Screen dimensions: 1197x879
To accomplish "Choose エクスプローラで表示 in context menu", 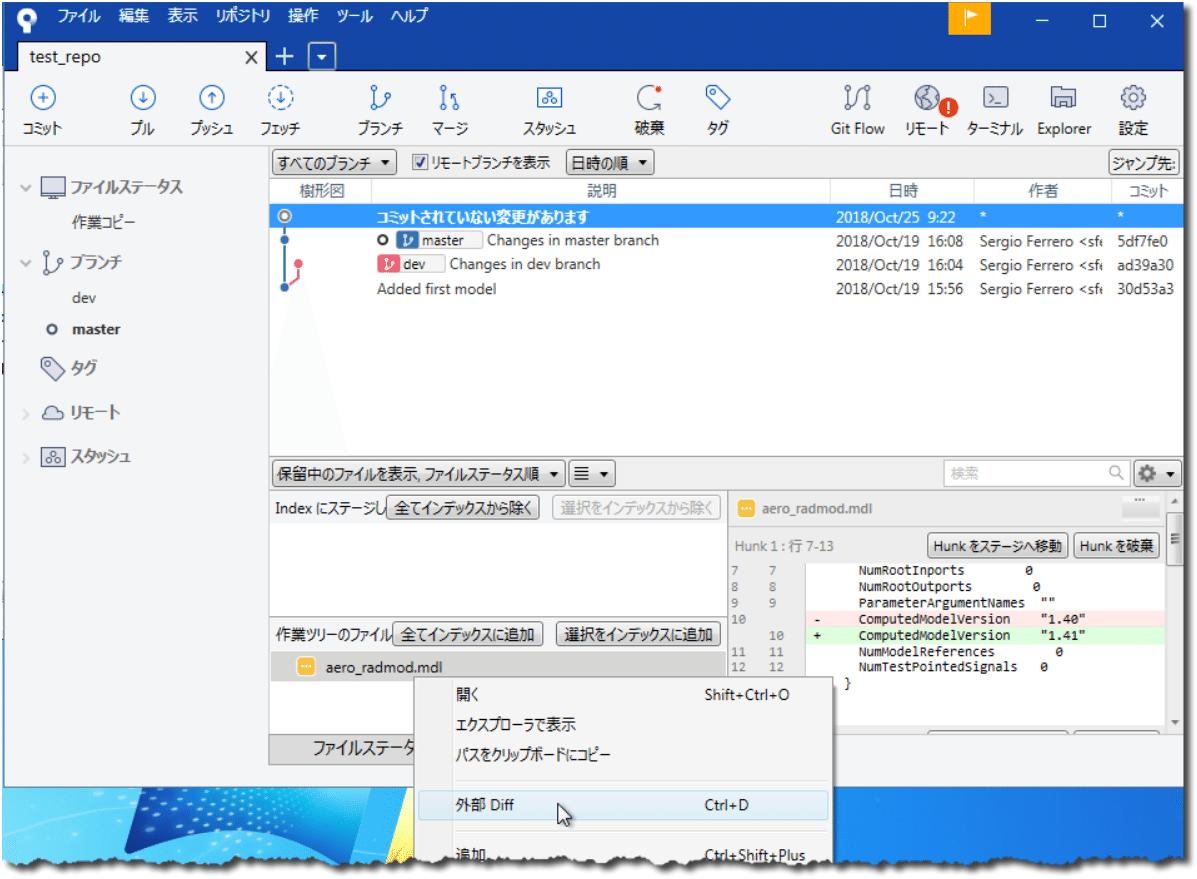I will [623, 725].
